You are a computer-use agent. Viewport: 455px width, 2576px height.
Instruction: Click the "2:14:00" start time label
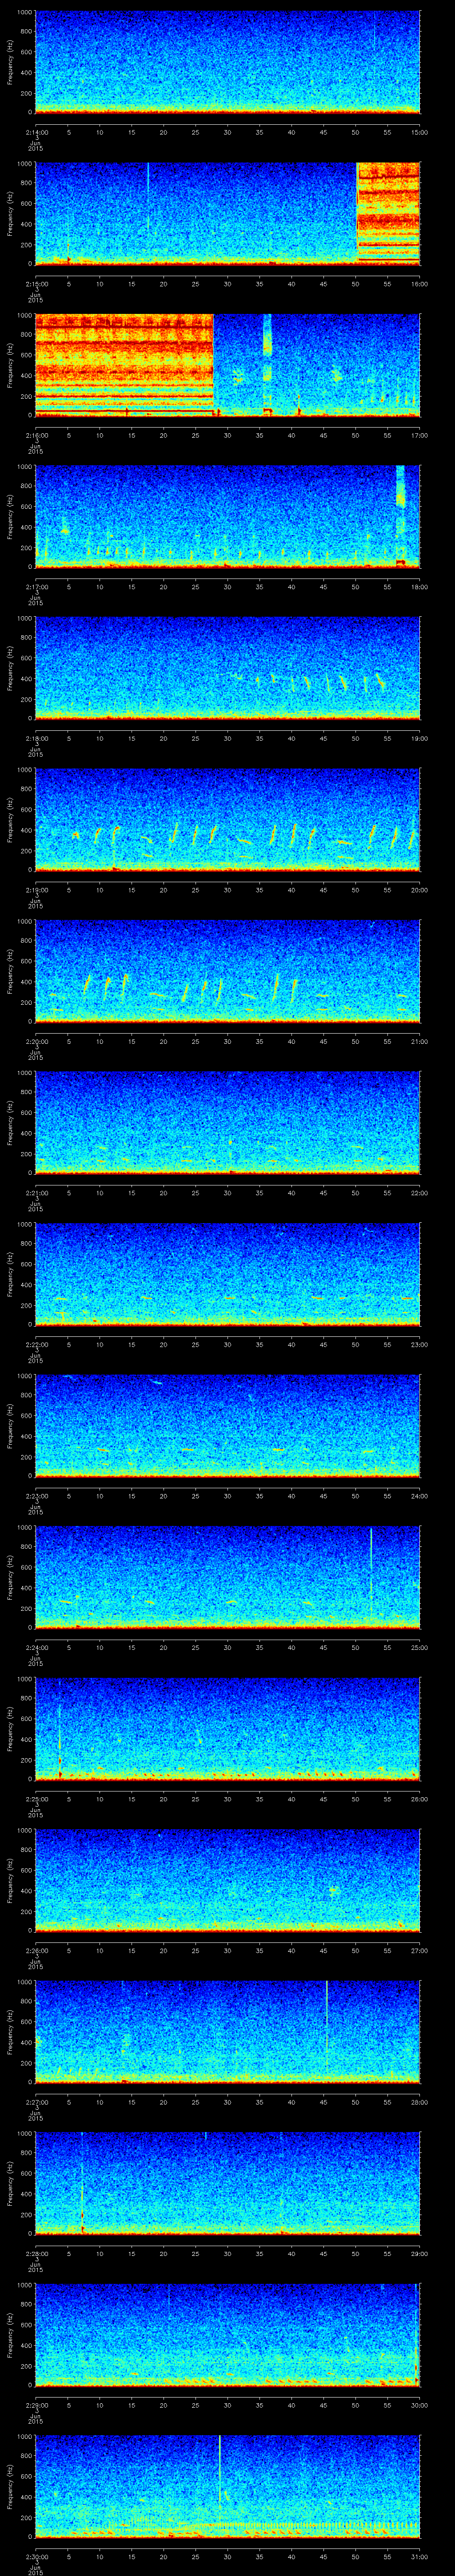point(36,132)
